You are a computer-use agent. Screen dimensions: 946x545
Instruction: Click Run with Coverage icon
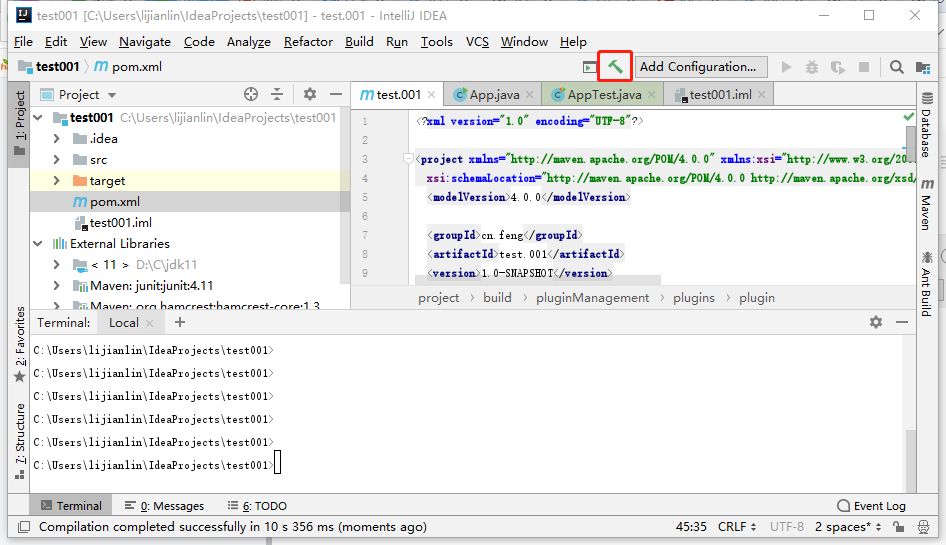(838, 67)
